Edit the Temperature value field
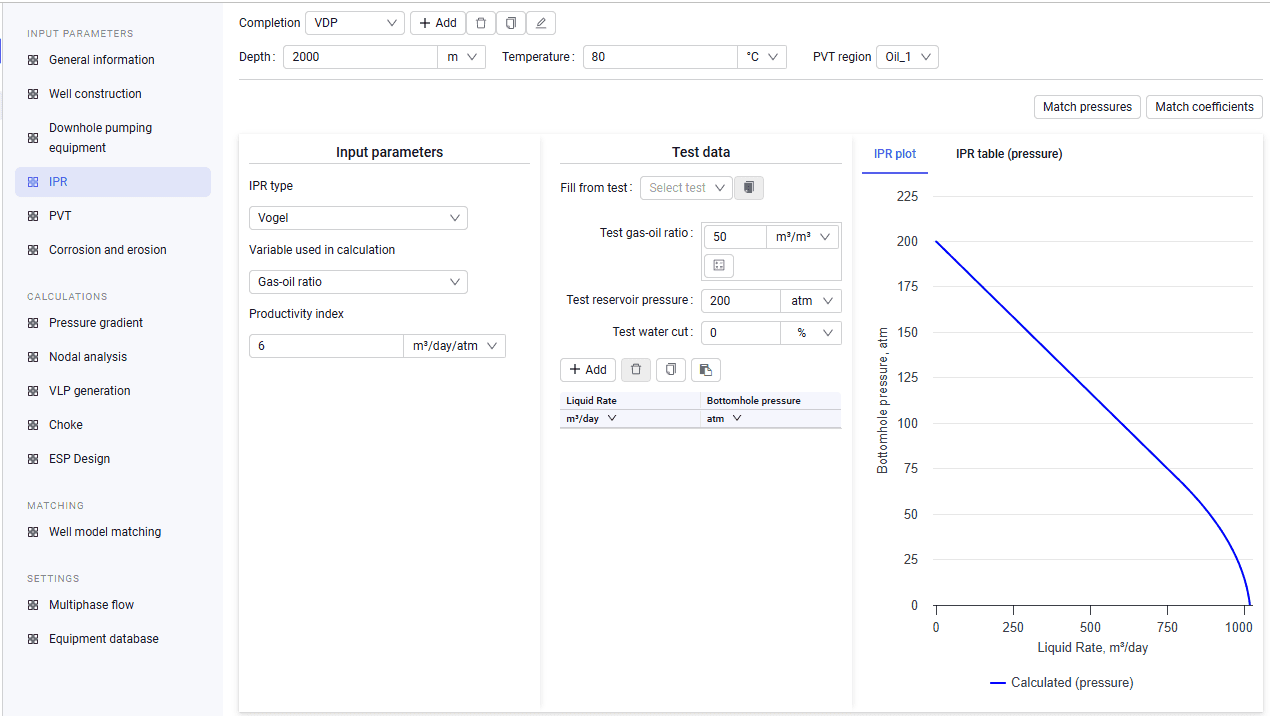 (x=661, y=57)
